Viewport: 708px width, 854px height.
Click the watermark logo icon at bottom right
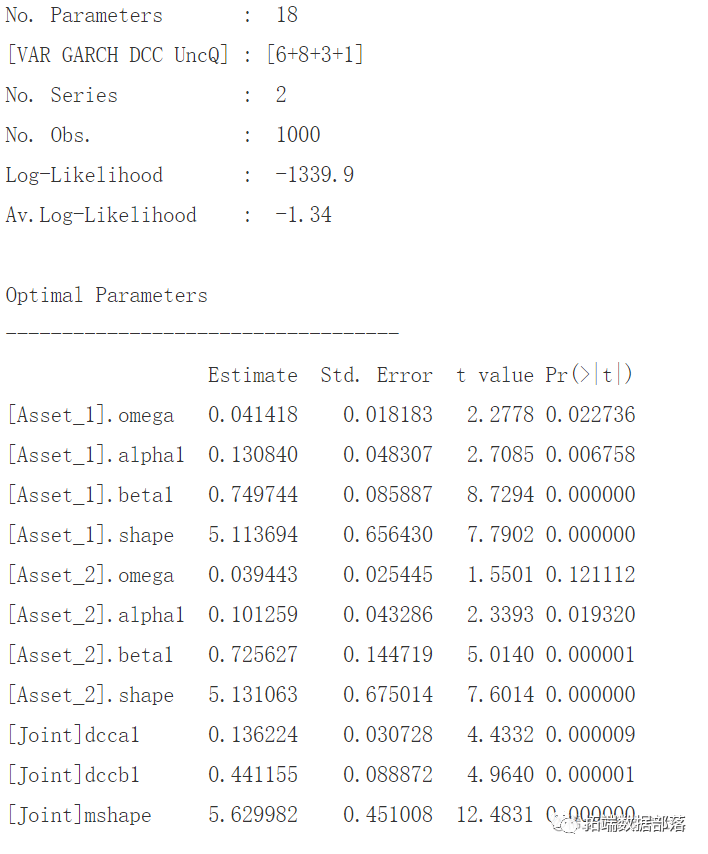tap(569, 824)
